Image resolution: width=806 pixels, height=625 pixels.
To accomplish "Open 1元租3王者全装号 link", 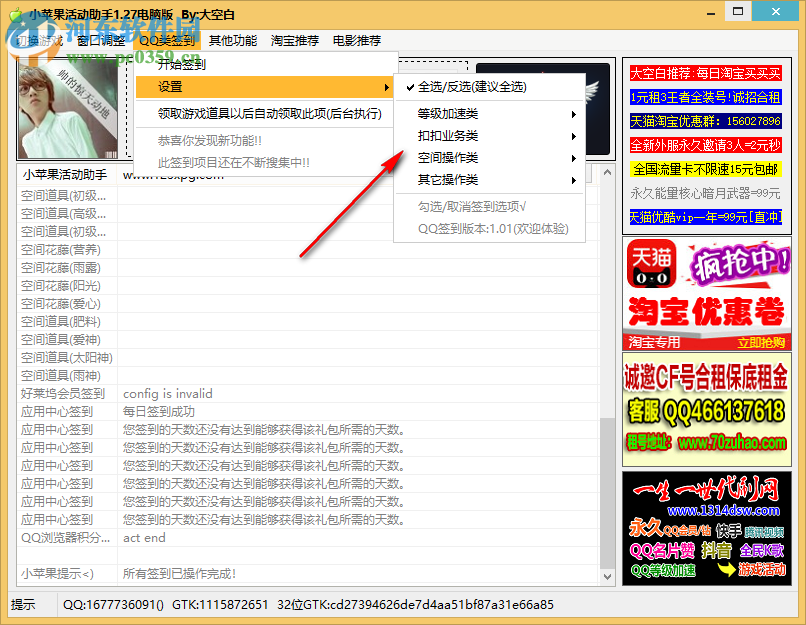I will click(x=705, y=97).
